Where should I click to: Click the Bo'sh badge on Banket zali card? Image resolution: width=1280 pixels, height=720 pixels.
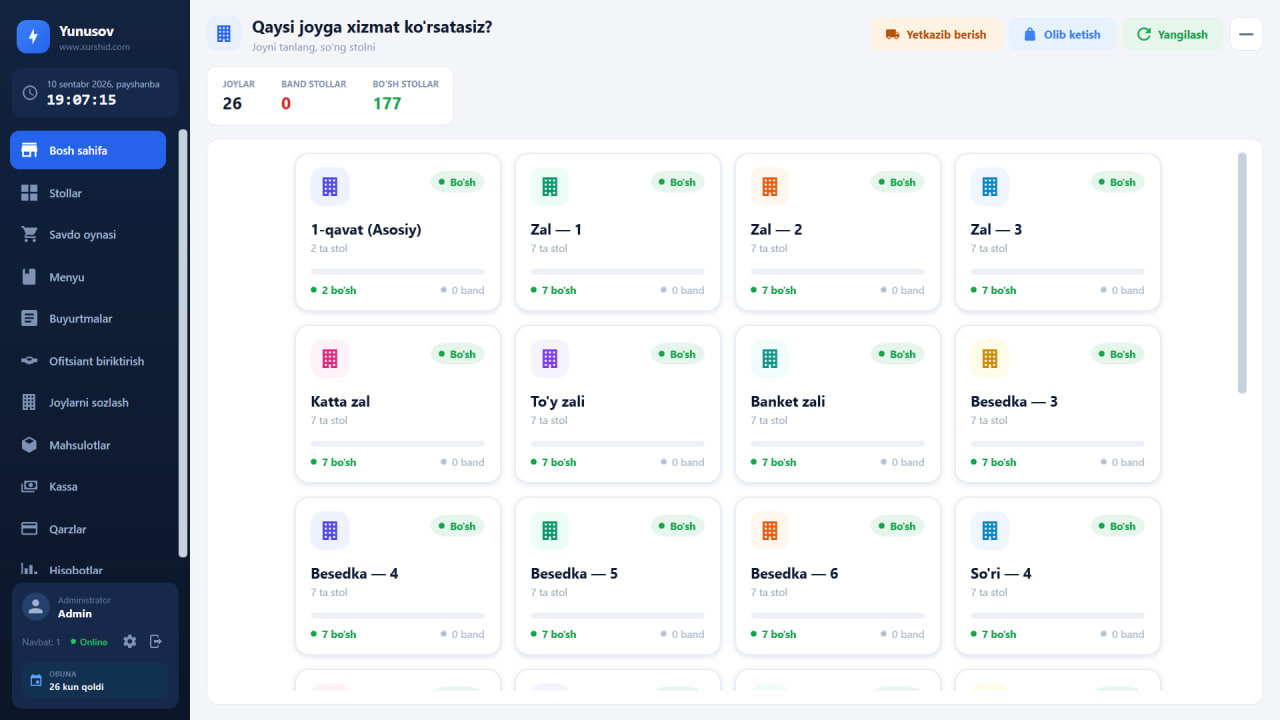pyautogui.click(x=897, y=354)
